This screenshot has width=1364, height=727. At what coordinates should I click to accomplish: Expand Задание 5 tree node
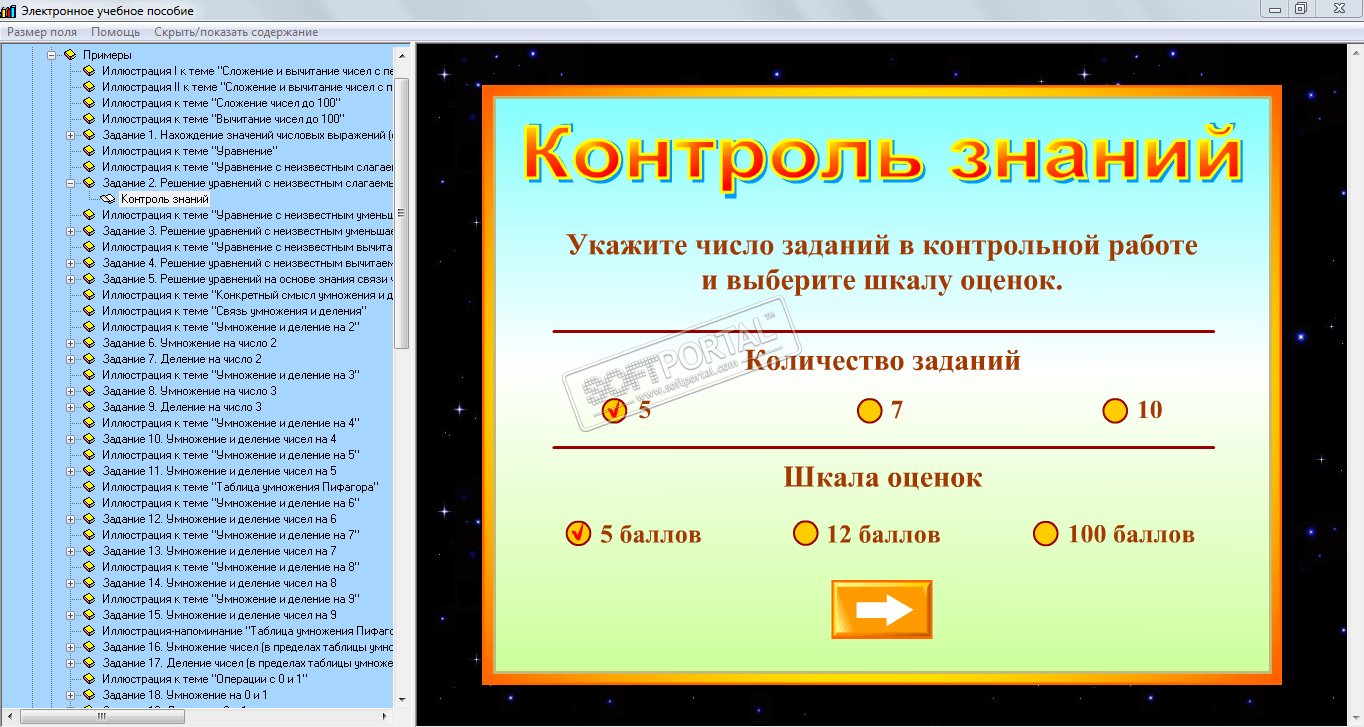pyautogui.click(x=70, y=279)
